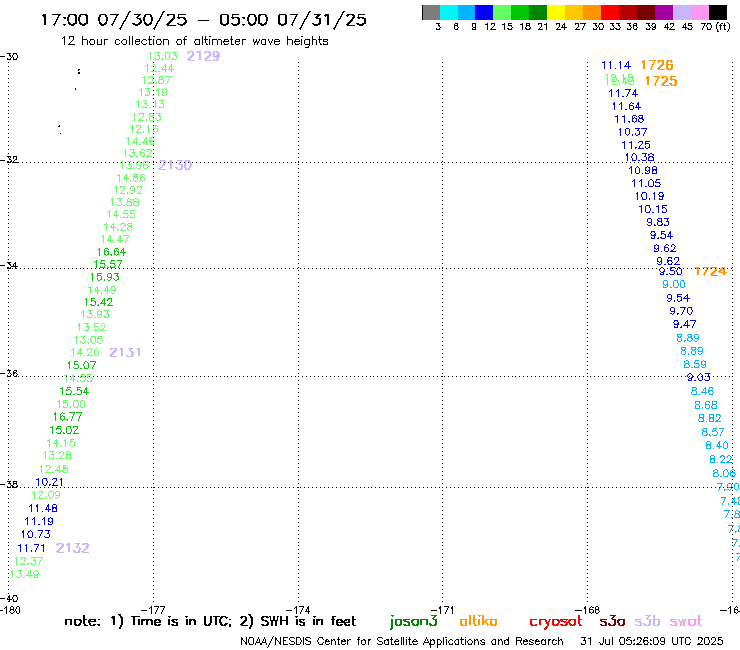Select the 9.03 wave height value
This screenshot has width=740, height=650.
[x=698, y=377]
